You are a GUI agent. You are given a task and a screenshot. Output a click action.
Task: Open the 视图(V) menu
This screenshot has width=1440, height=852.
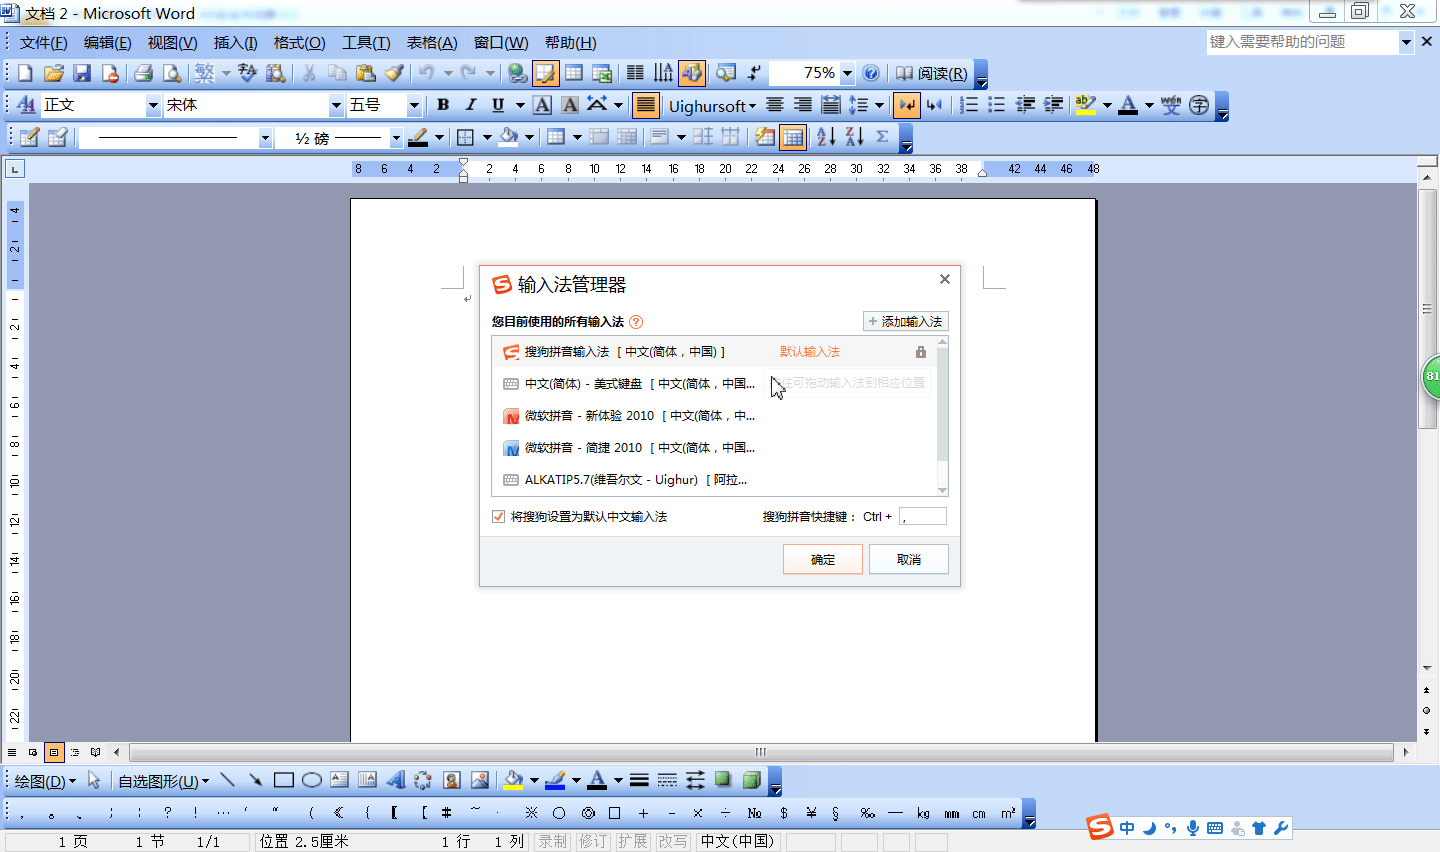[172, 42]
